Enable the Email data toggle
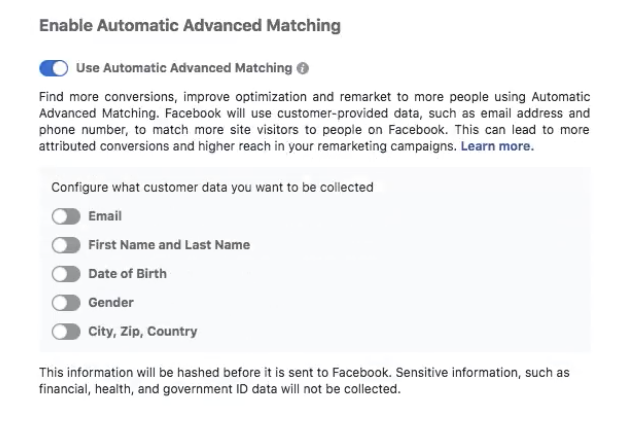 [66, 216]
